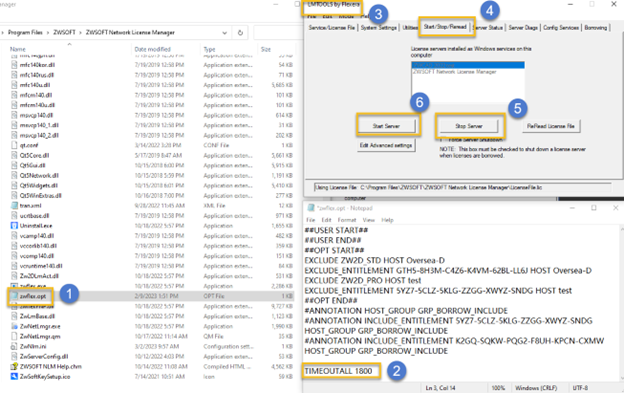Select the Uninstall.exe application icon
Viewport: 624px width, 393px height.
click(x=14, y=226)
